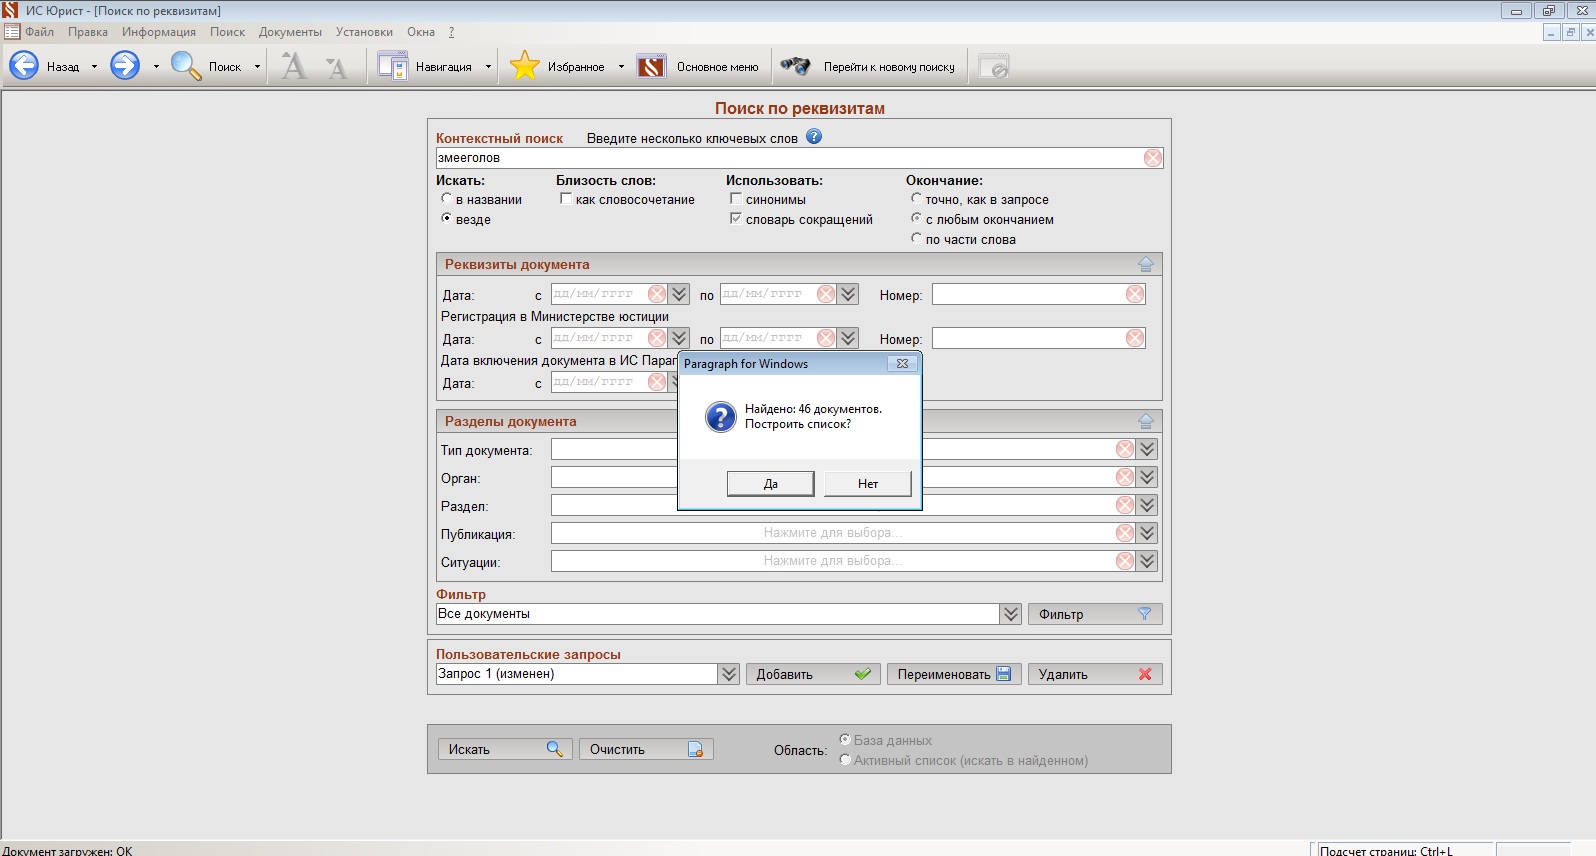Screen dimensions: 1596x856
Task: Toggle 'словарь сокращений' checkbox
Action: click(736, 218)
